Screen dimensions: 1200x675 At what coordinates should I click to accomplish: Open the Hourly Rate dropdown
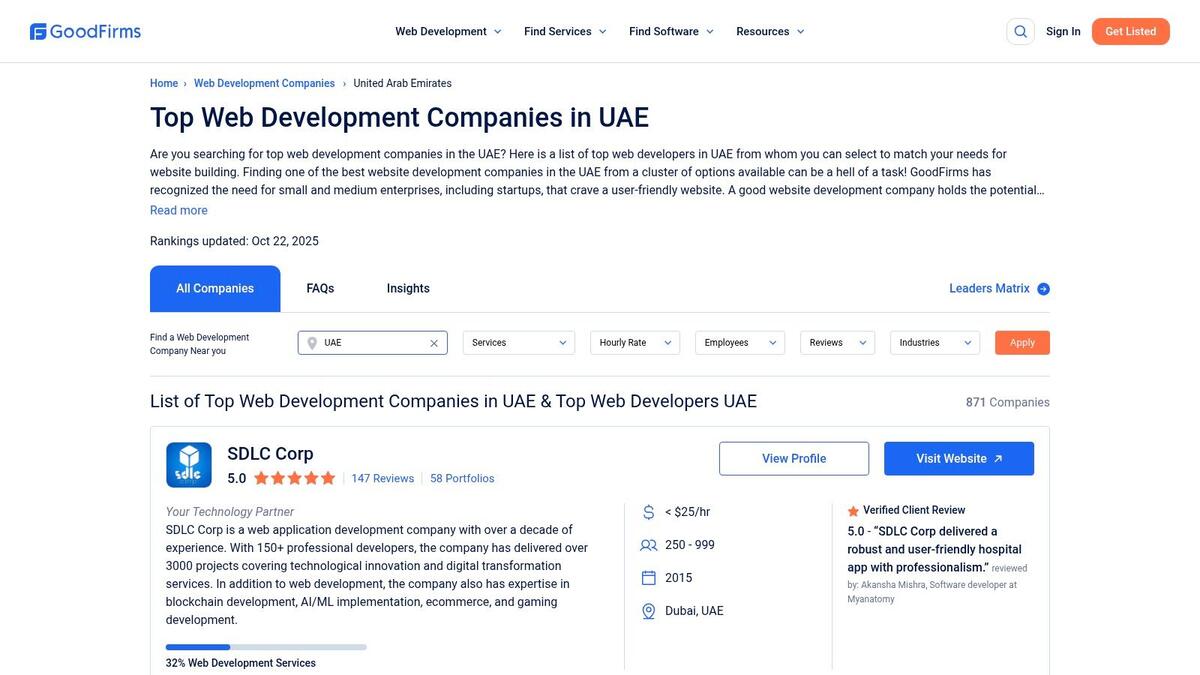pyautogui.click(x=634, y=343)
